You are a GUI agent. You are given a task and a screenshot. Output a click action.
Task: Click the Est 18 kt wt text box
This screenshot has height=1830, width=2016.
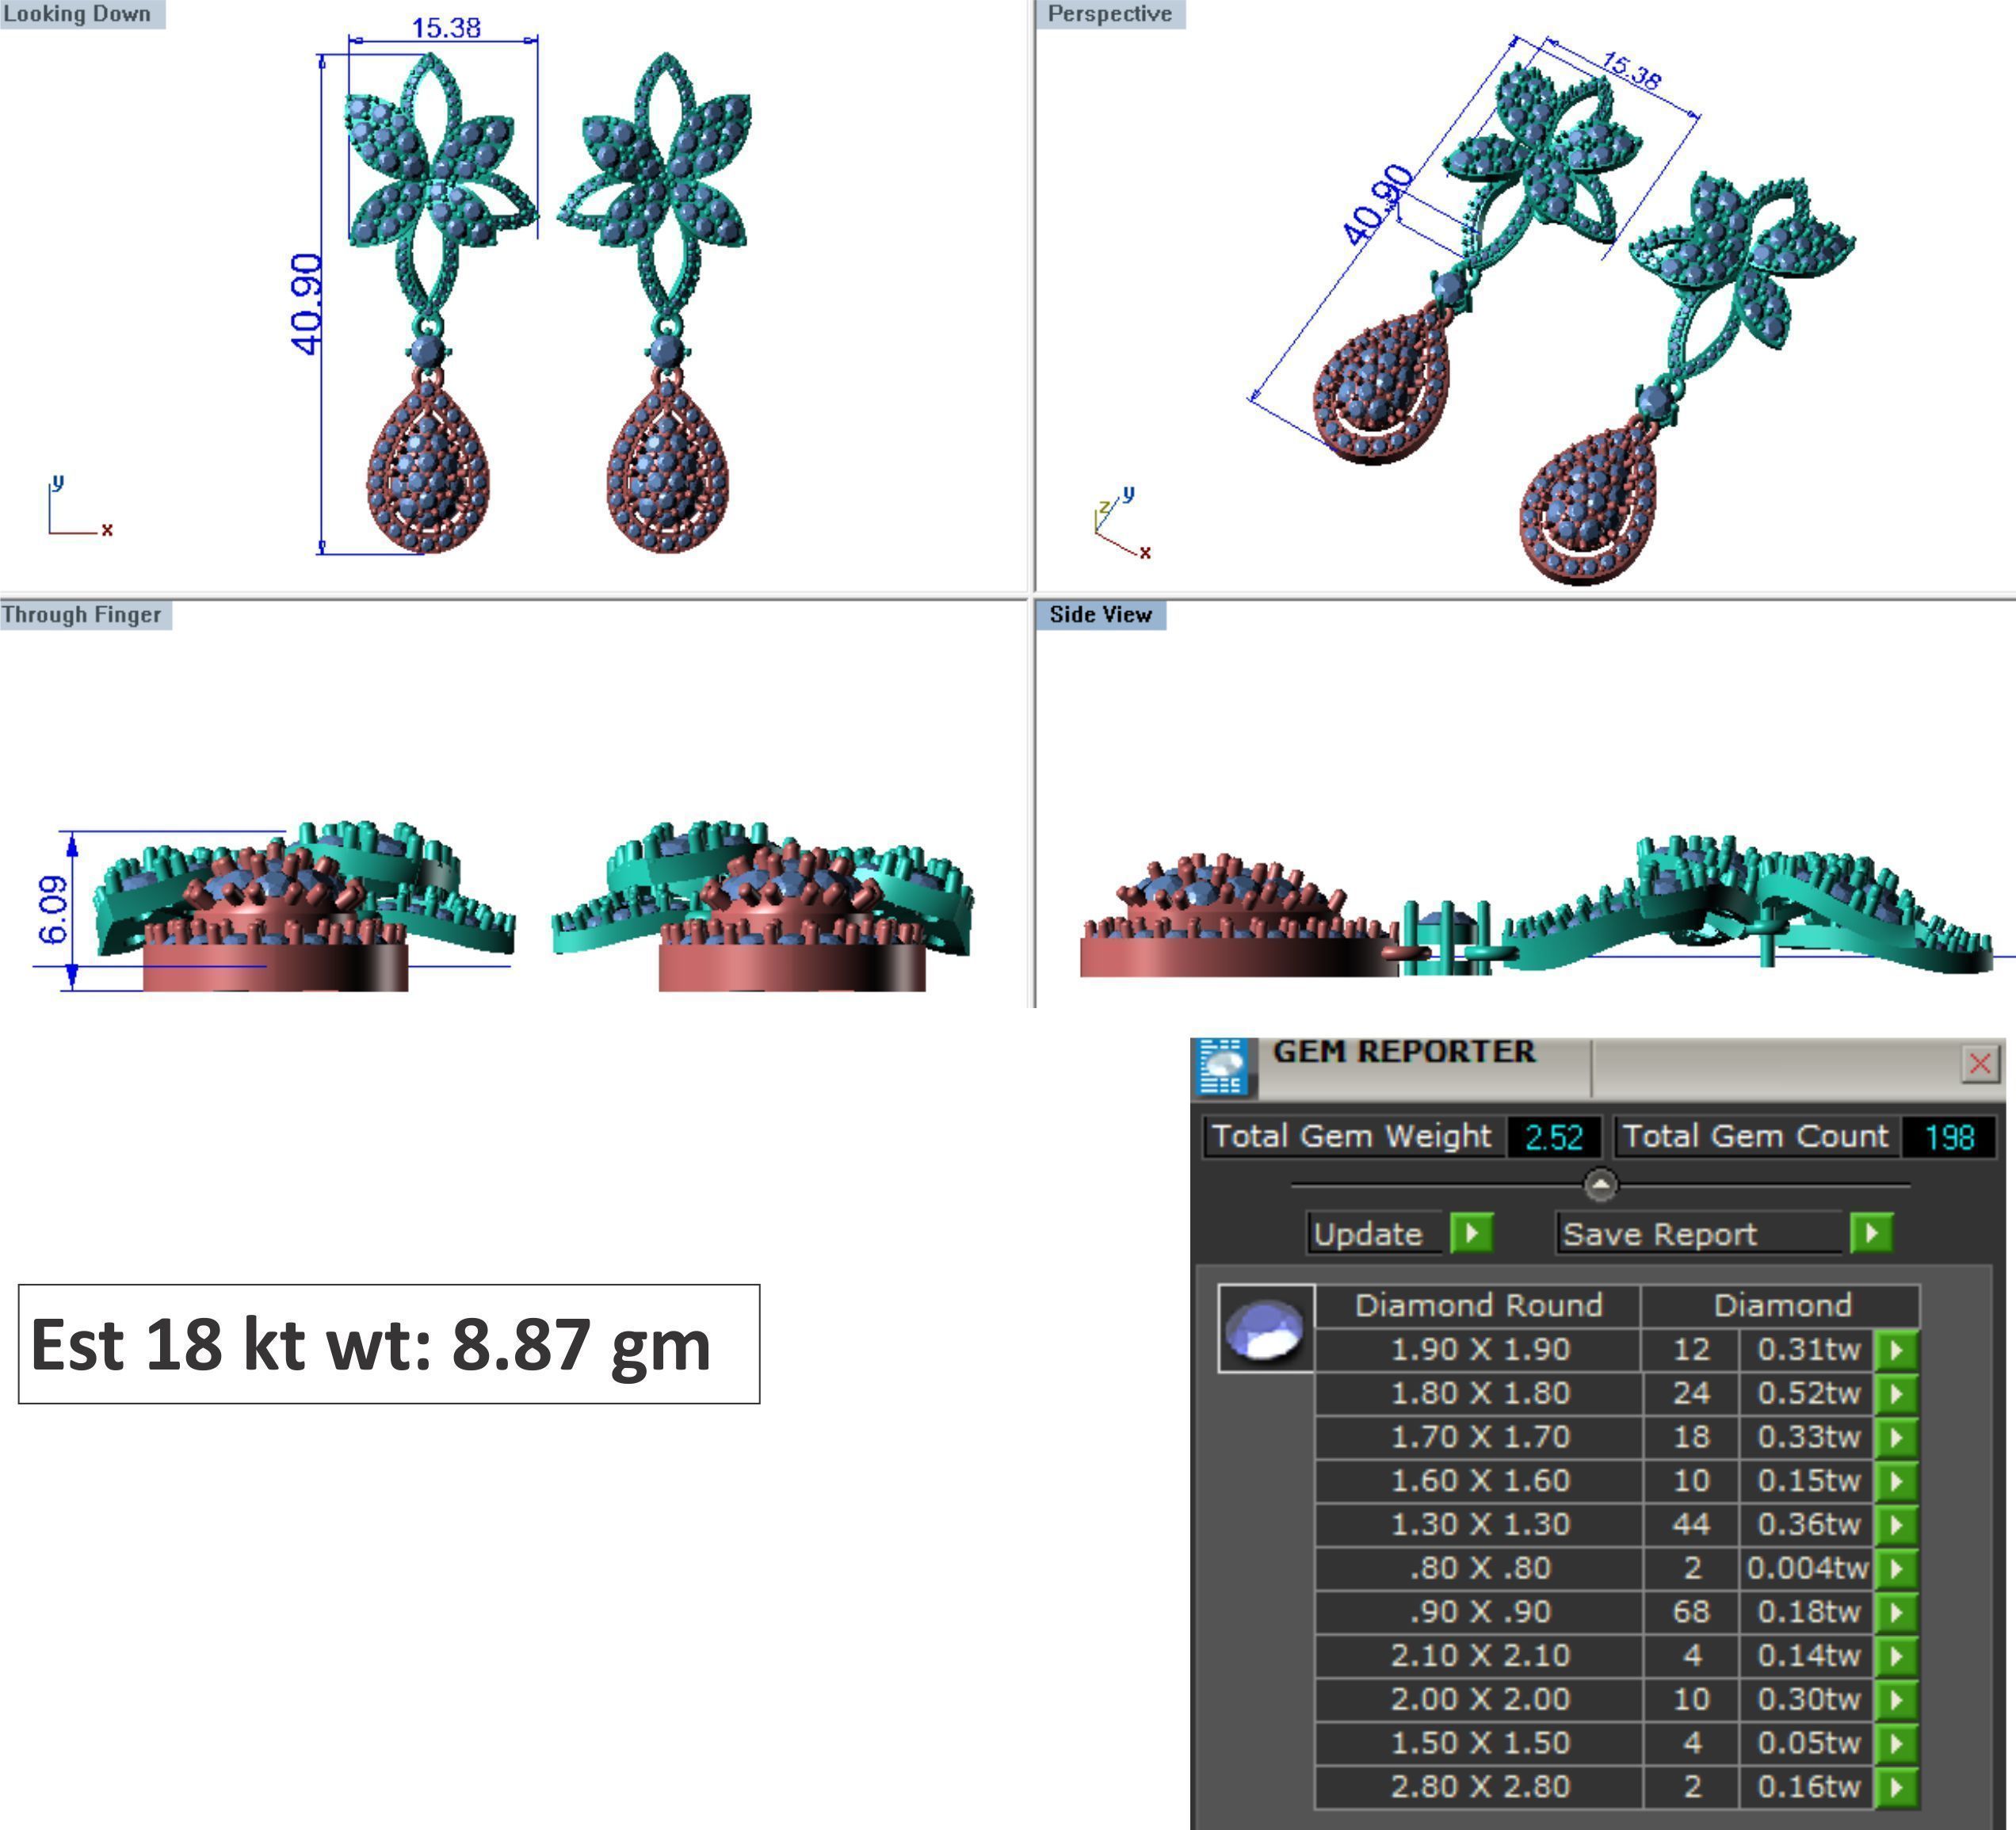click(x=389, y=1344)
